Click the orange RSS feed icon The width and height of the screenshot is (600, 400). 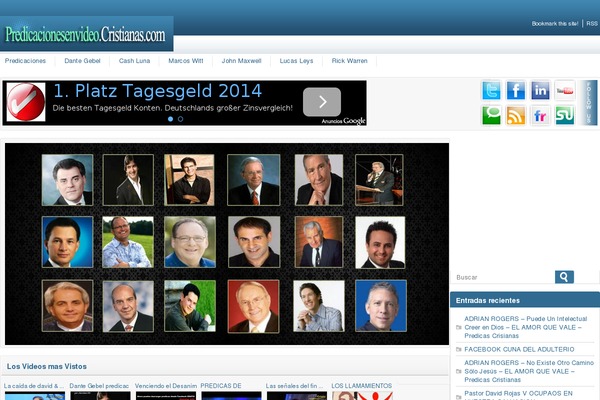pos(515,115)
